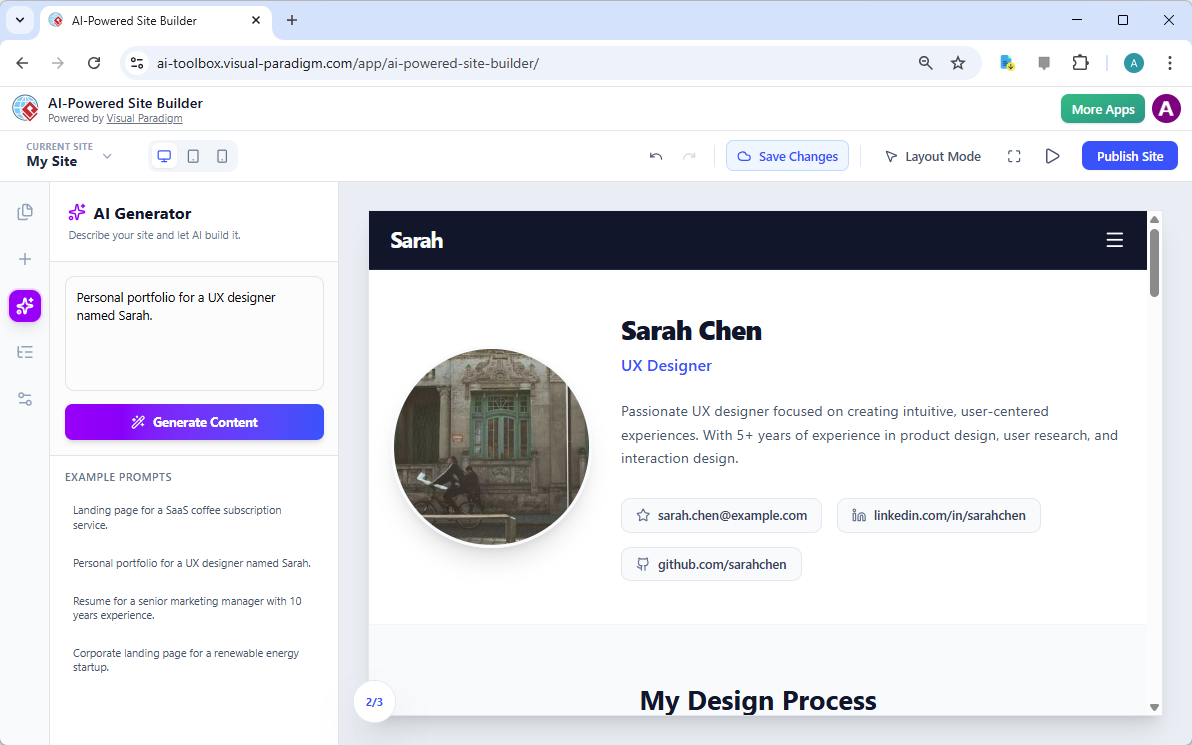The width and height of the screenshot is (1192, 745).
Task: Click the undo arrow in the toolbar
Action: tap(656, 156)
